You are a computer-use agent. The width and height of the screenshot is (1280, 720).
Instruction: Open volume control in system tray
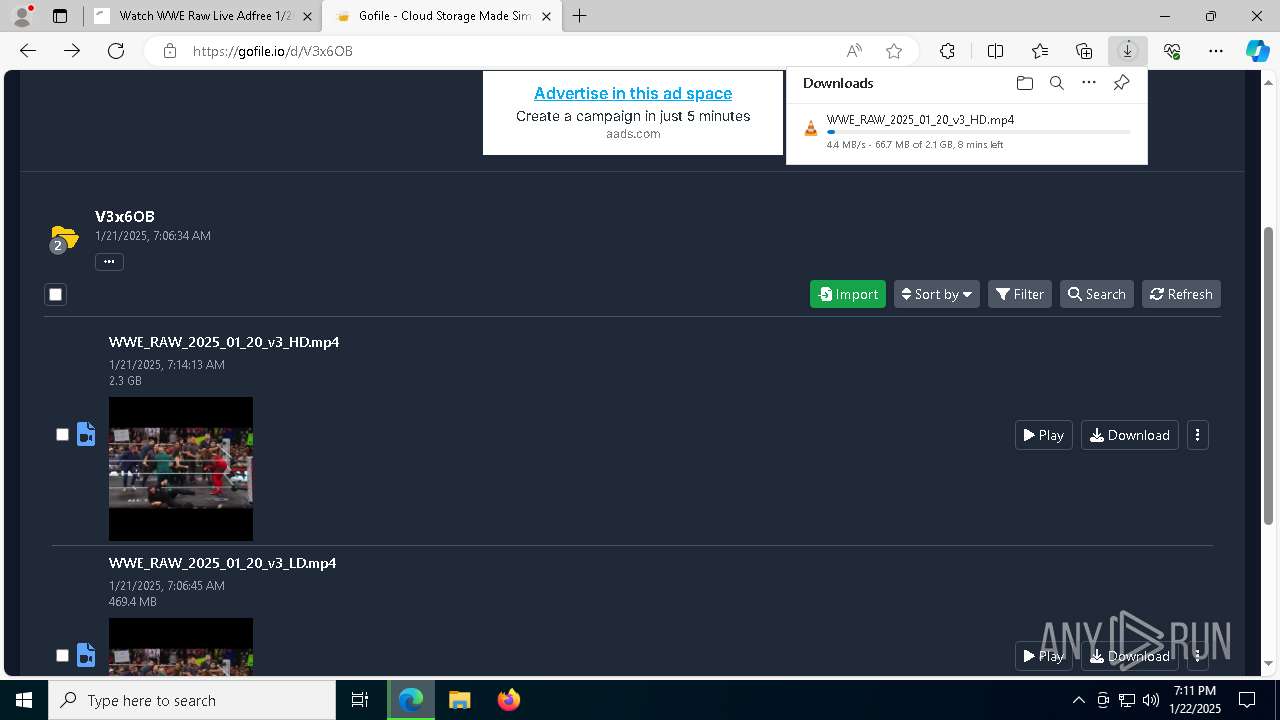pos(1151,700)
